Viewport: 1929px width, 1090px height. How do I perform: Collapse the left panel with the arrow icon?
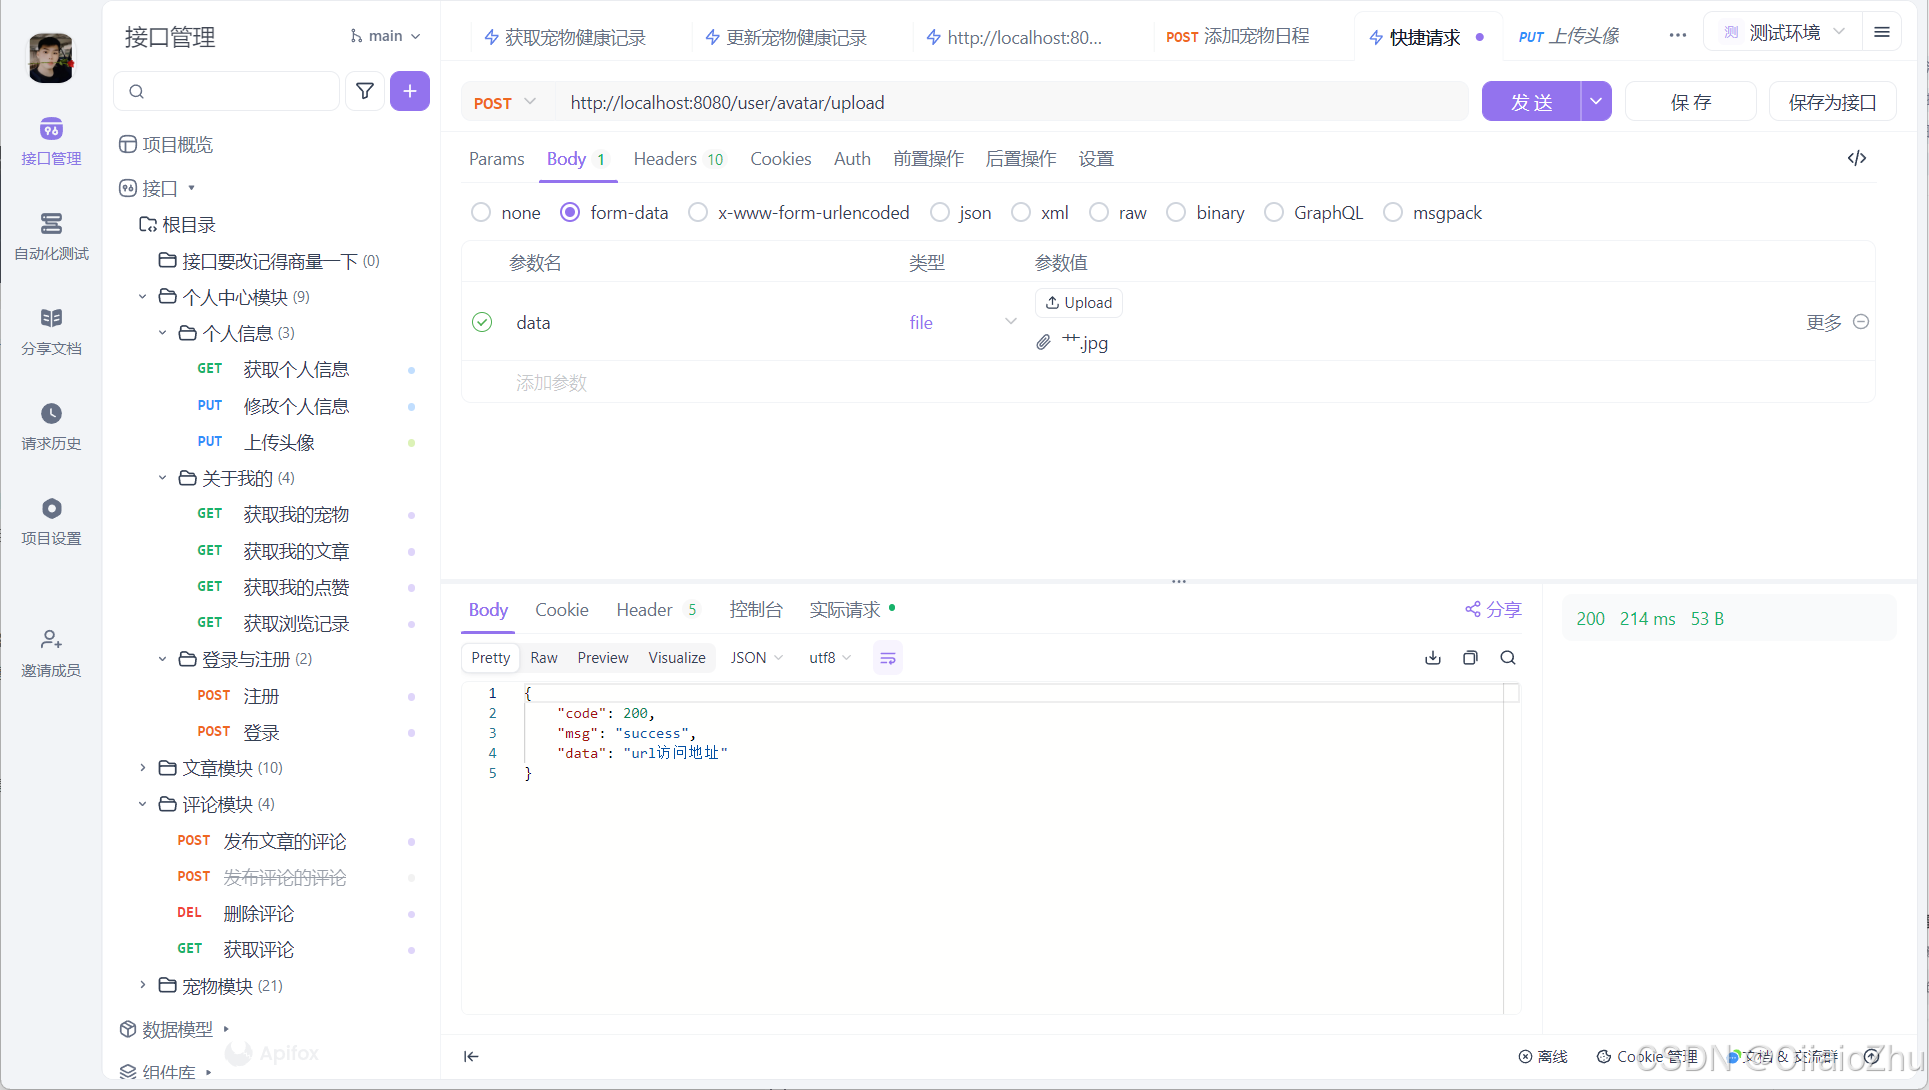(471, 1056)
